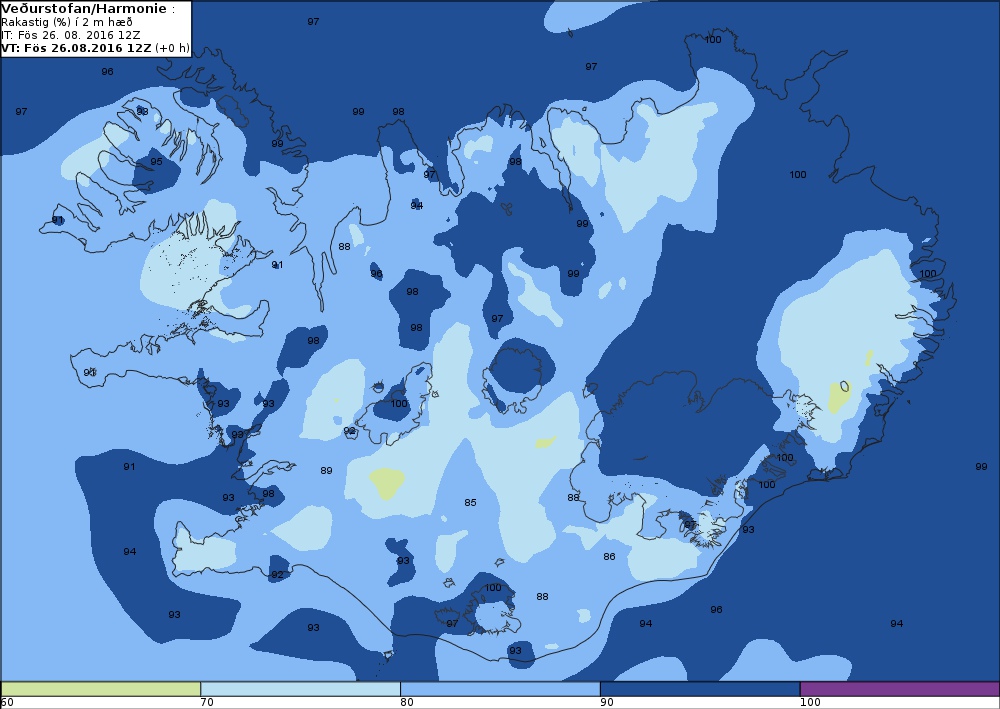Screen dimensions: 1000x709
Task: Click the yellow-green 60–70 legend swatch
Action: 101,689
